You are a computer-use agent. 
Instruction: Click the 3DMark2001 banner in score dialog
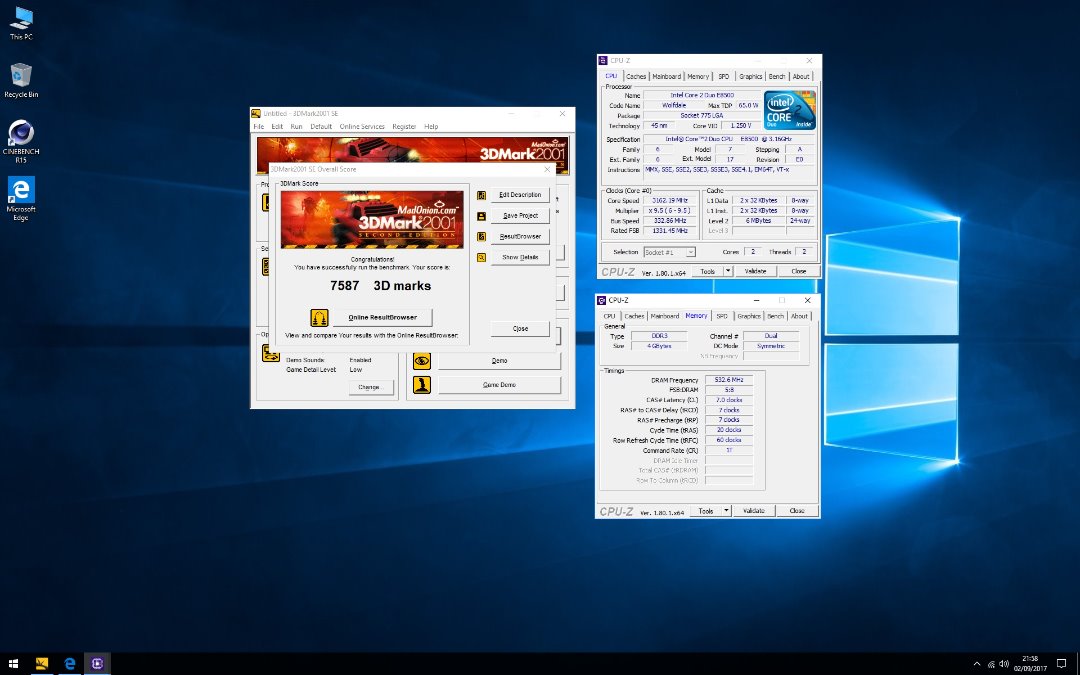(372, 219)
